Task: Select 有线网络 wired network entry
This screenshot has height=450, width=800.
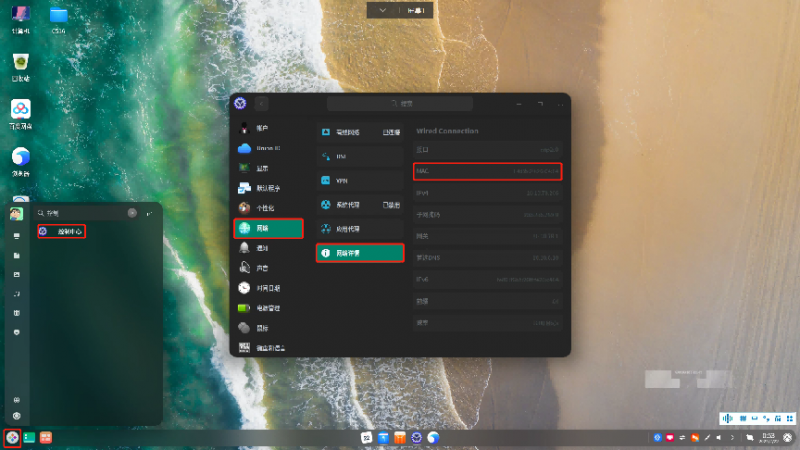Action: point(360,132)
